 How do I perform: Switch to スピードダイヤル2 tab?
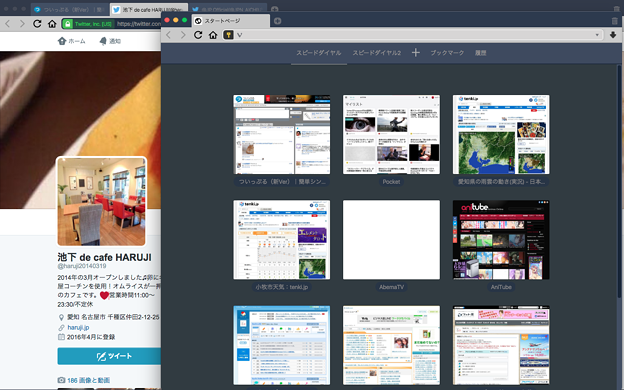(376, 53)
